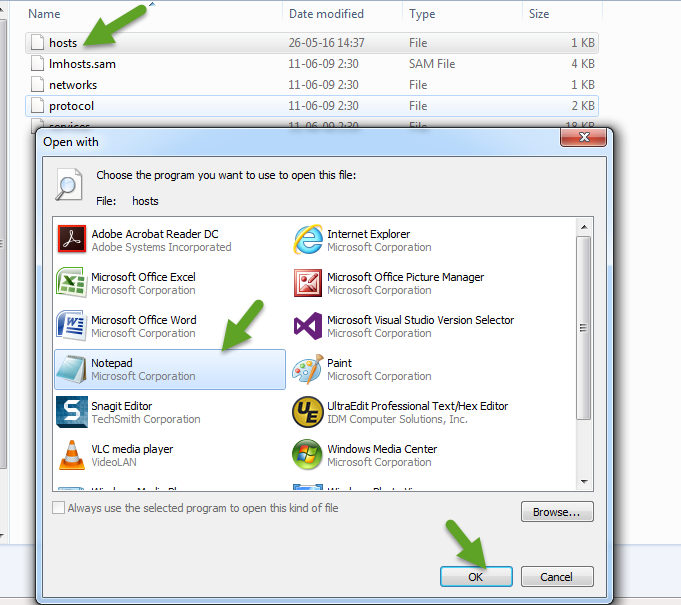Select the 'Paint' program label

point(339,363)
